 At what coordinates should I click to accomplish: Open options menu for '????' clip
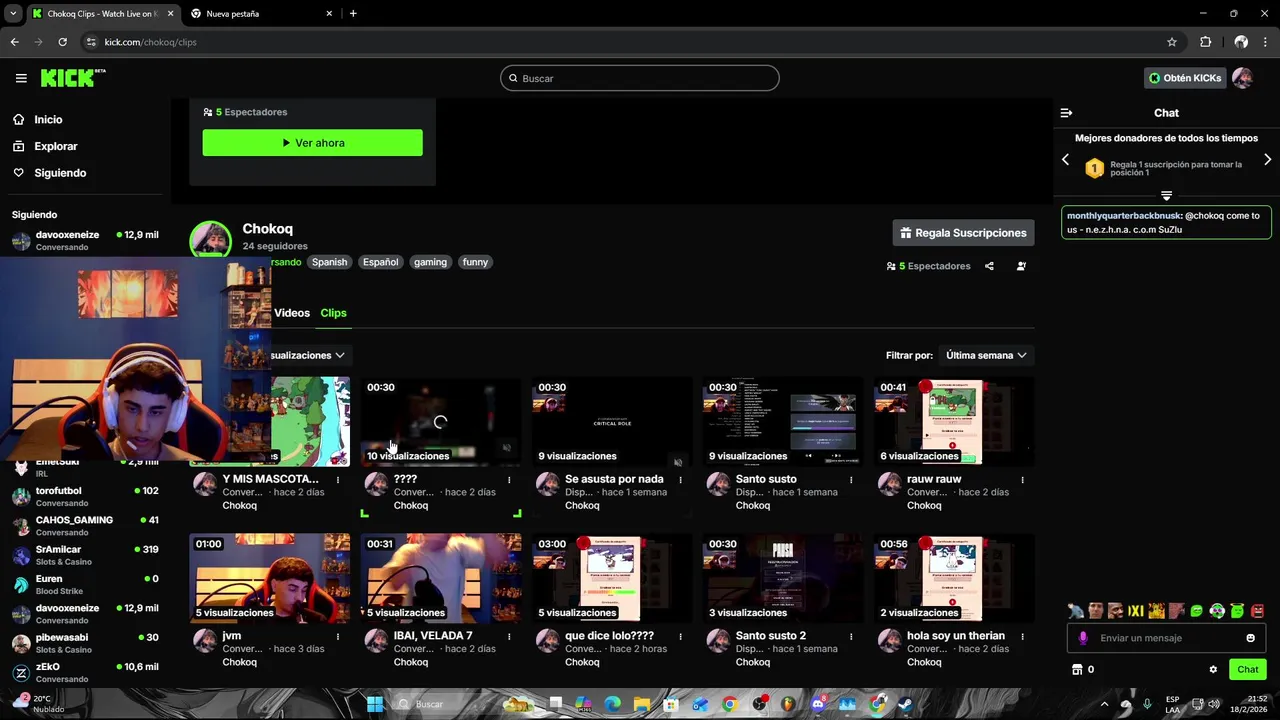pos(509,480)
